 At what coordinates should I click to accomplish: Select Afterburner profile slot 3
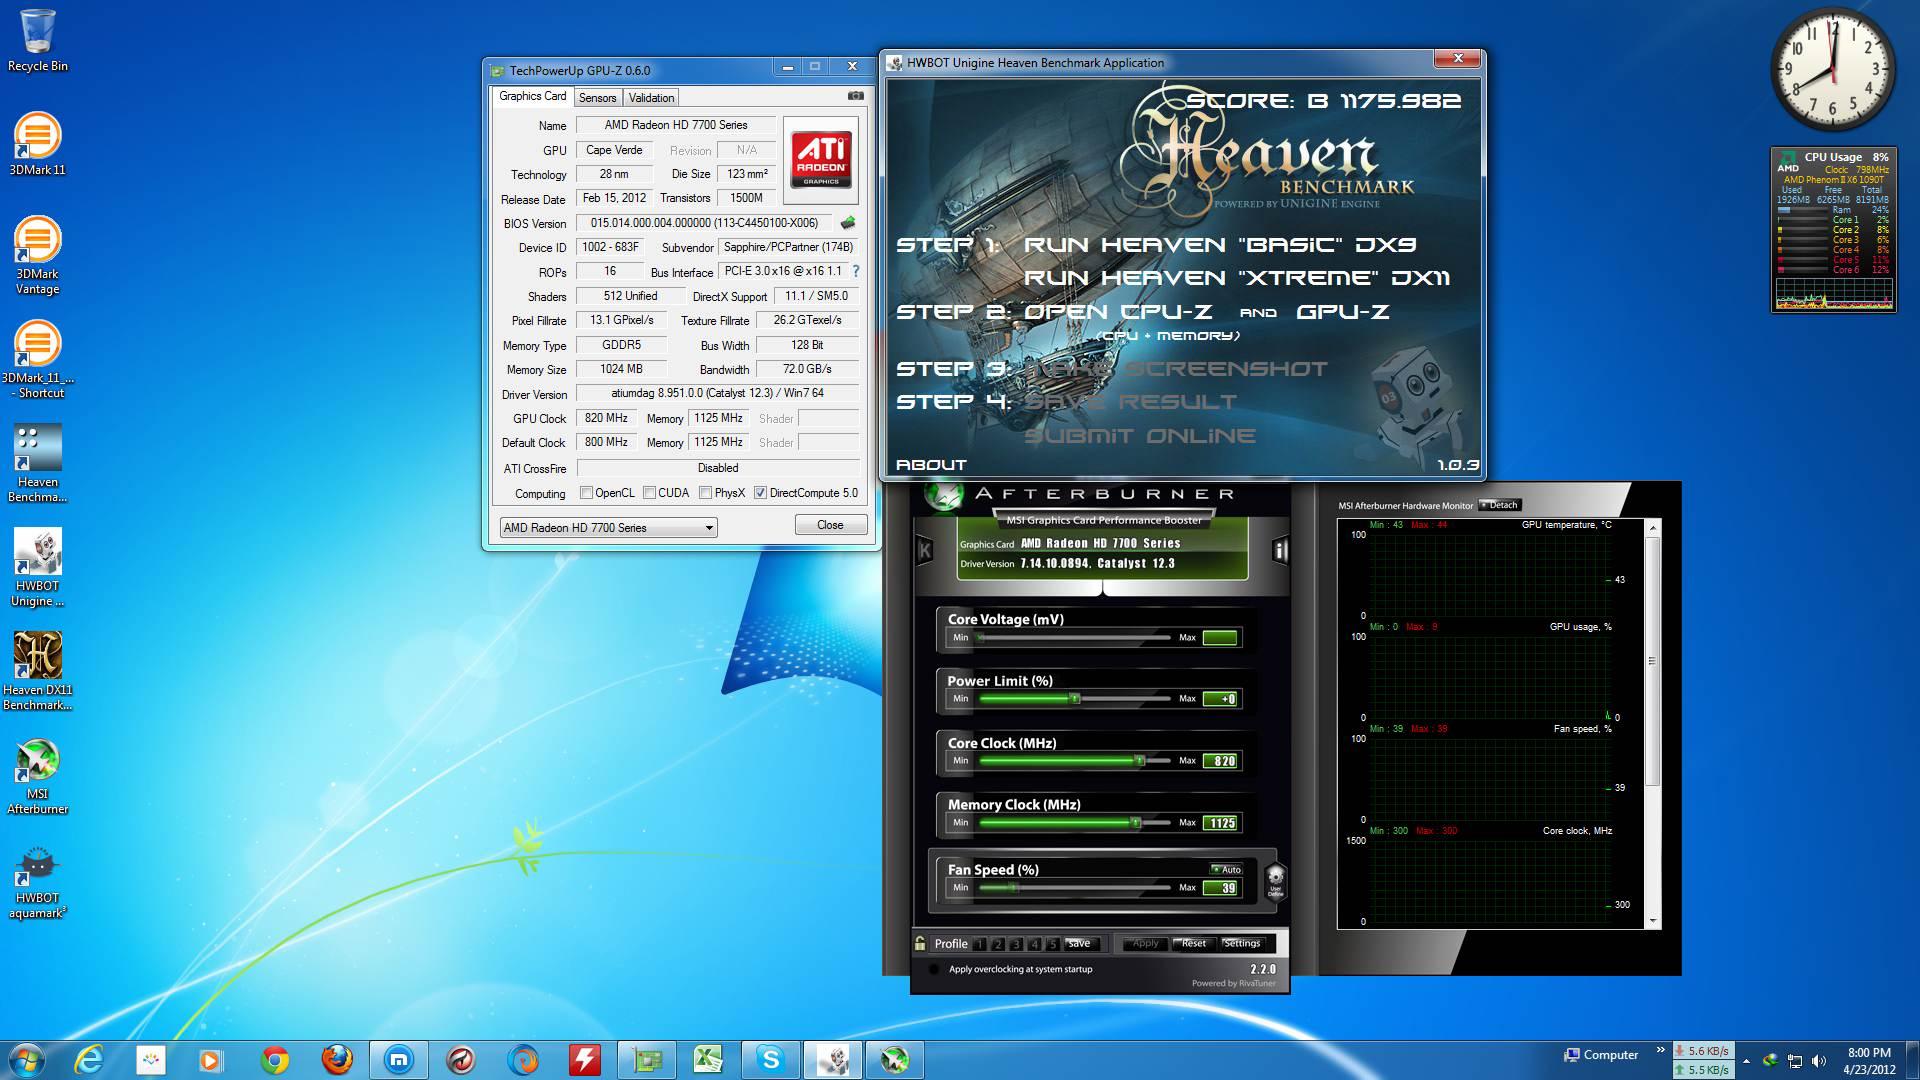(1016, 943)
